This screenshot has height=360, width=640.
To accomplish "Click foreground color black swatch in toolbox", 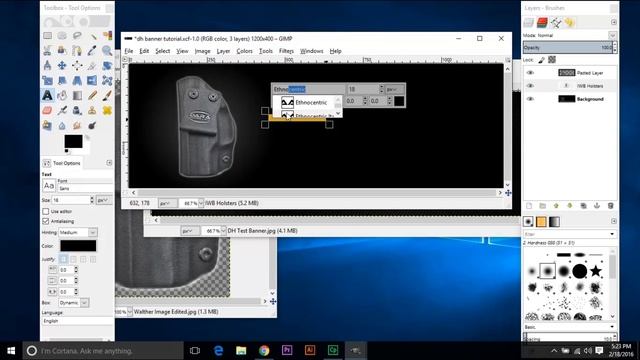I will coord(73,141).
